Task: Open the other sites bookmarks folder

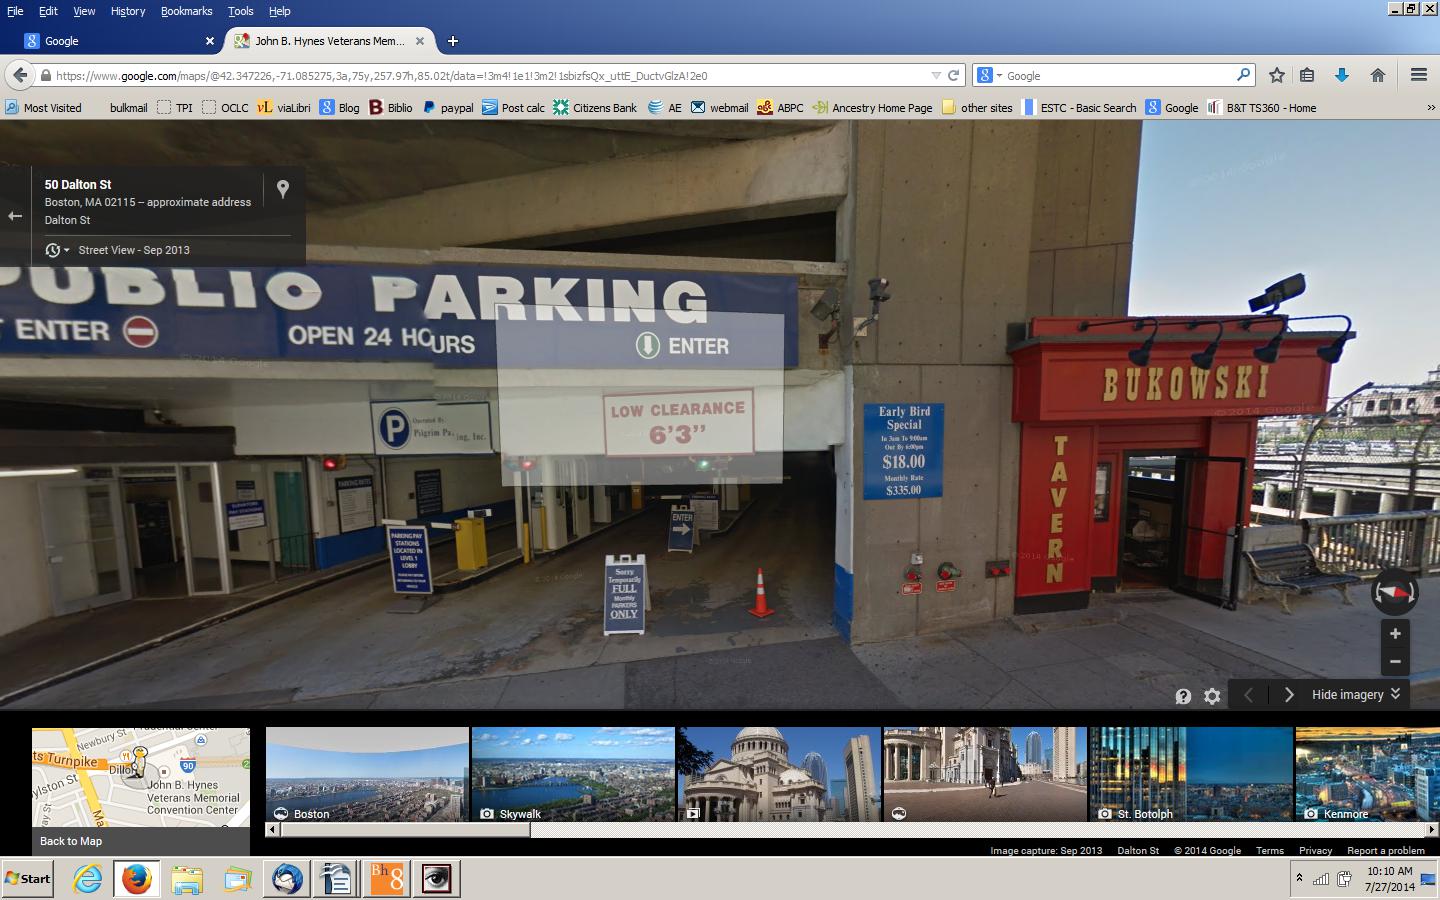Action: 977,107
